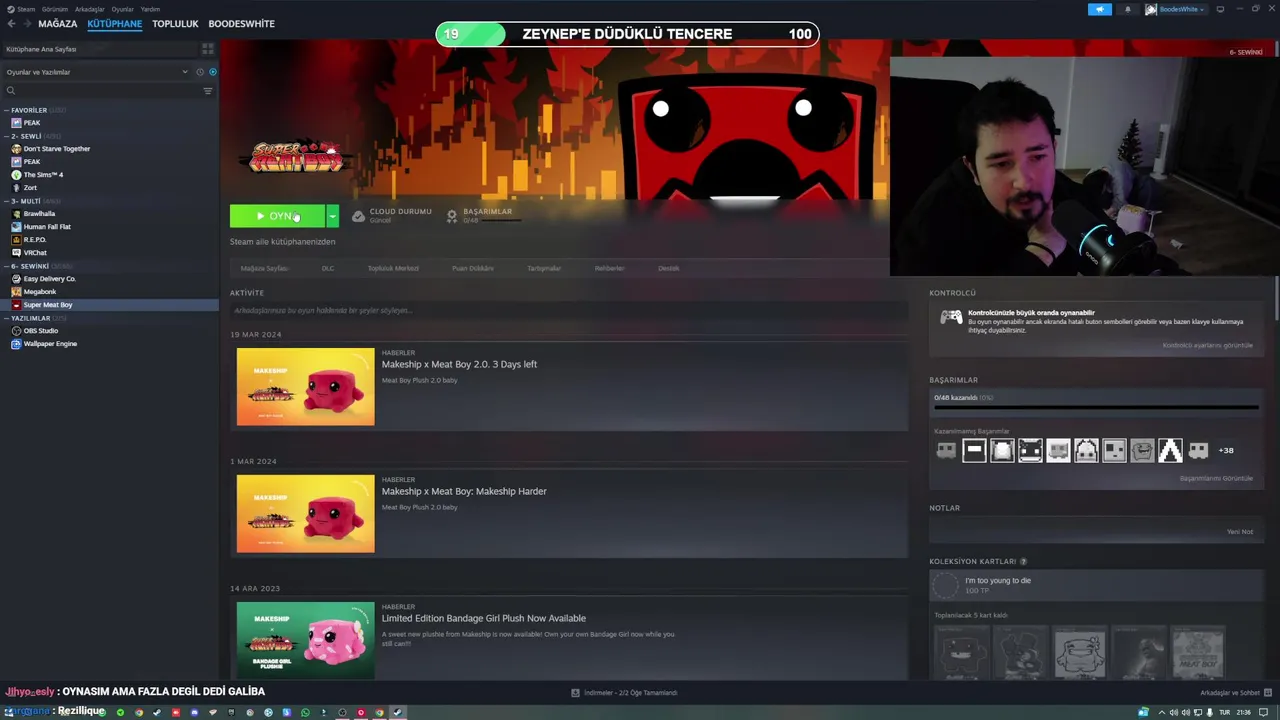
Task: Open BAŞARIMLAR next to play button
Action: [482, 216]
